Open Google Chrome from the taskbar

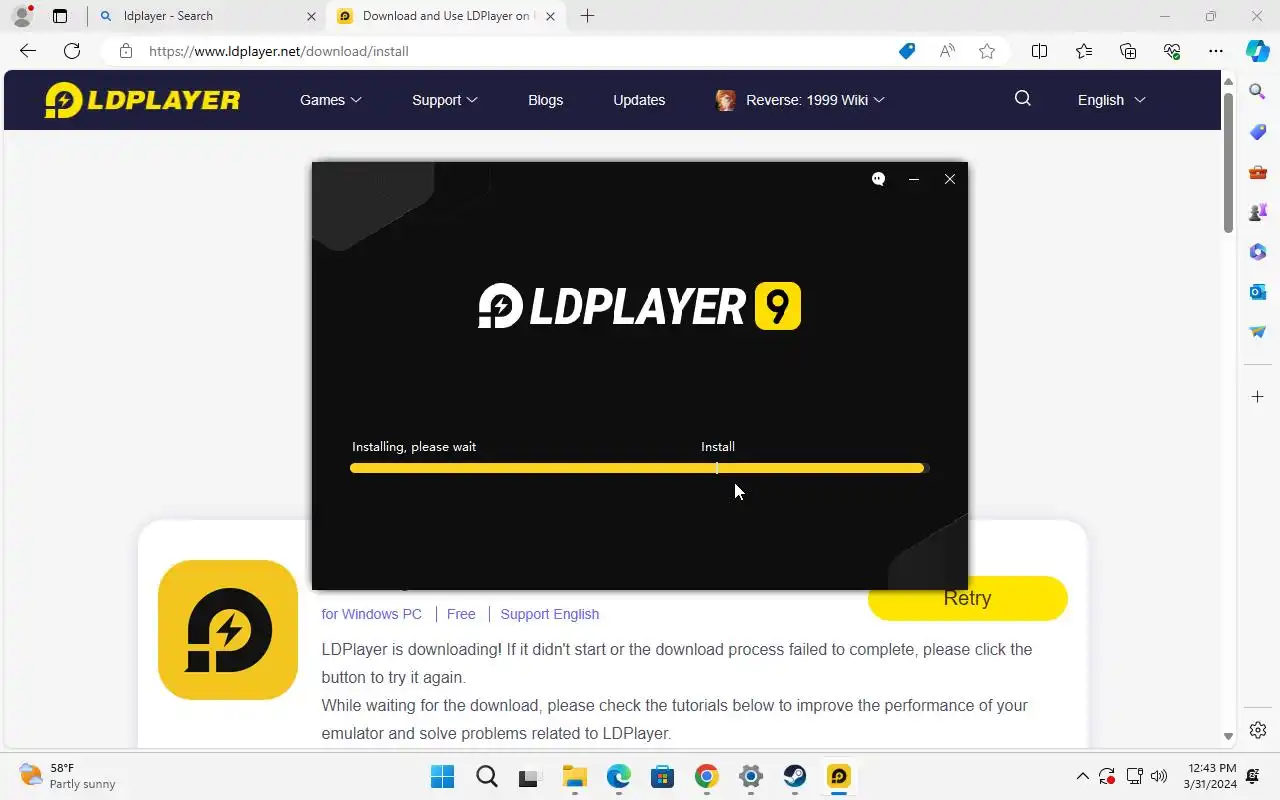click(707, 776)
